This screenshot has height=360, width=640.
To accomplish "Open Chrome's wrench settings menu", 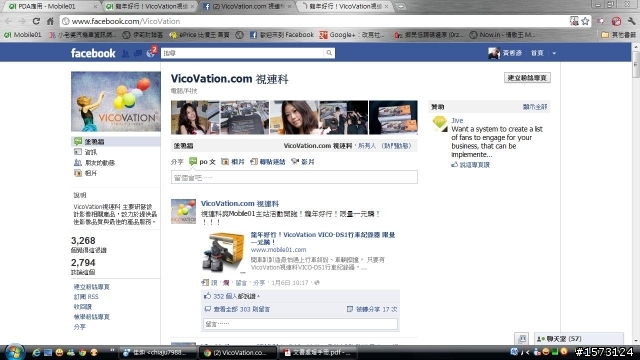I will [x=632, y=21].
